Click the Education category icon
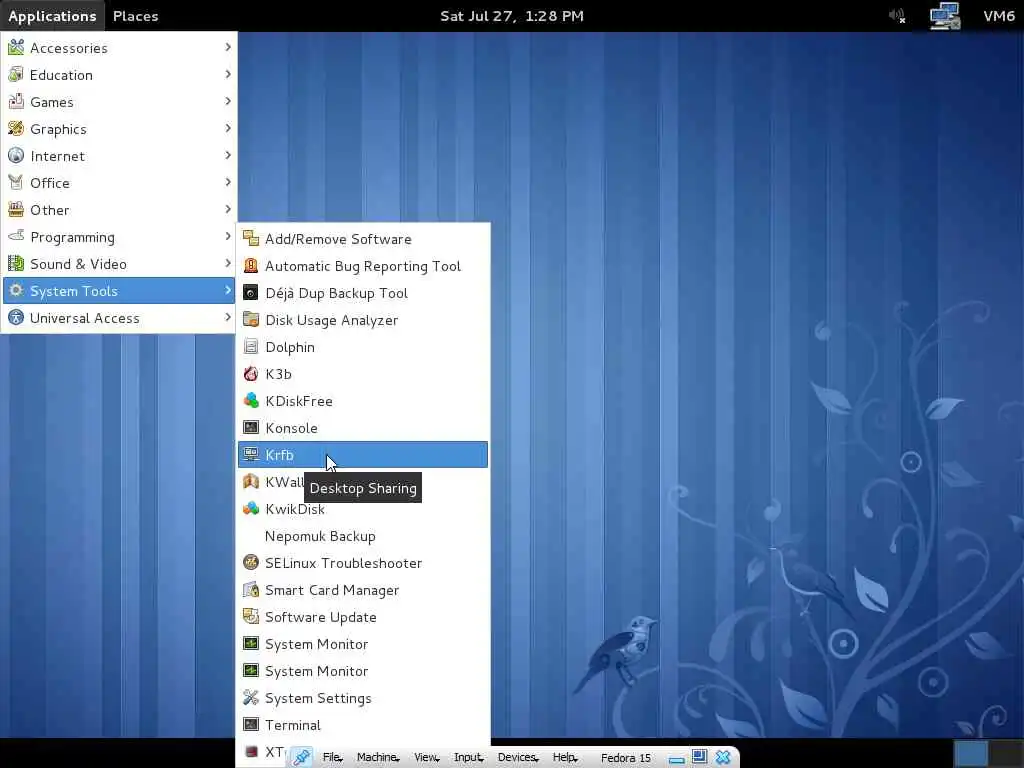The image size is (1024, 768). [16, 74]
